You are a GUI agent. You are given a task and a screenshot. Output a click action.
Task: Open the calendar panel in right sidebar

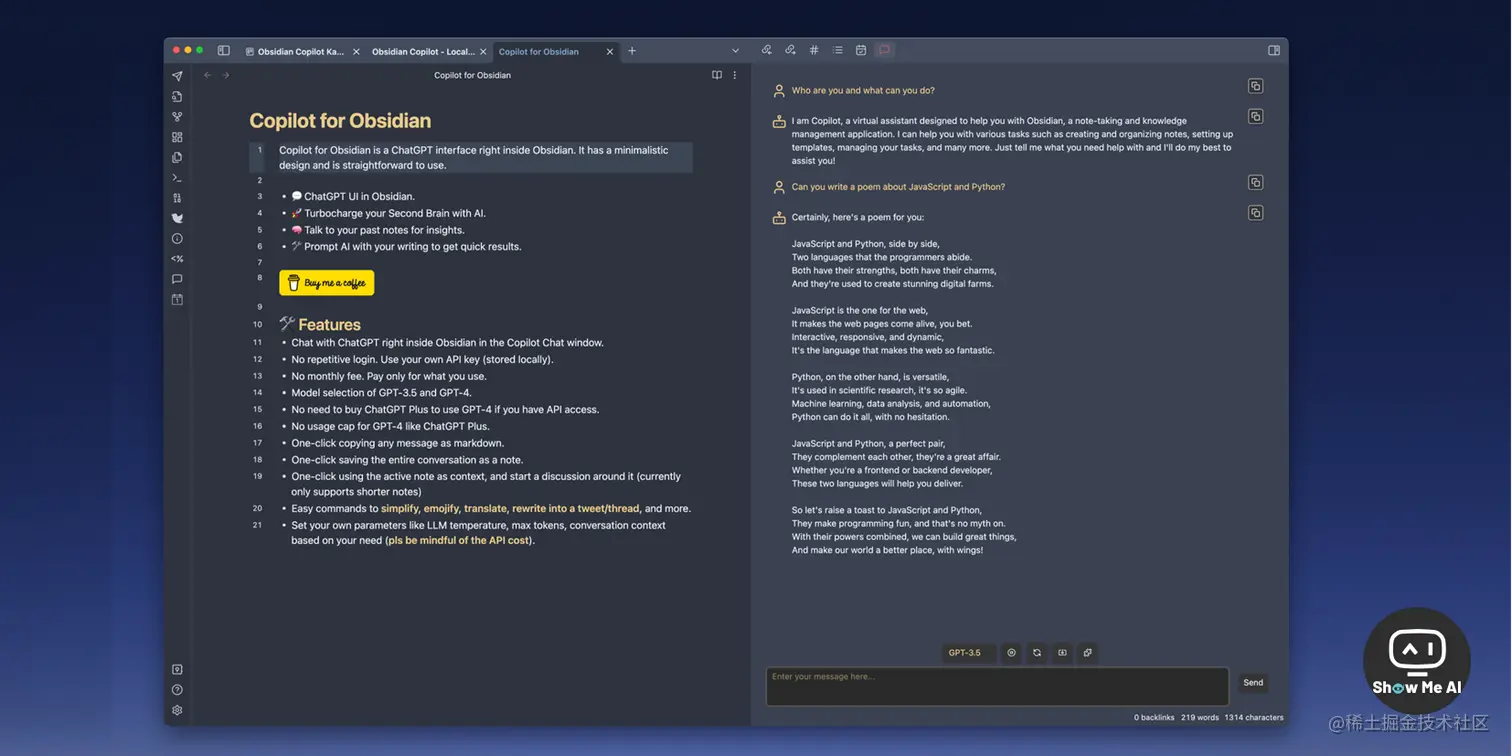pyautogui.click(x=861, y=50)
